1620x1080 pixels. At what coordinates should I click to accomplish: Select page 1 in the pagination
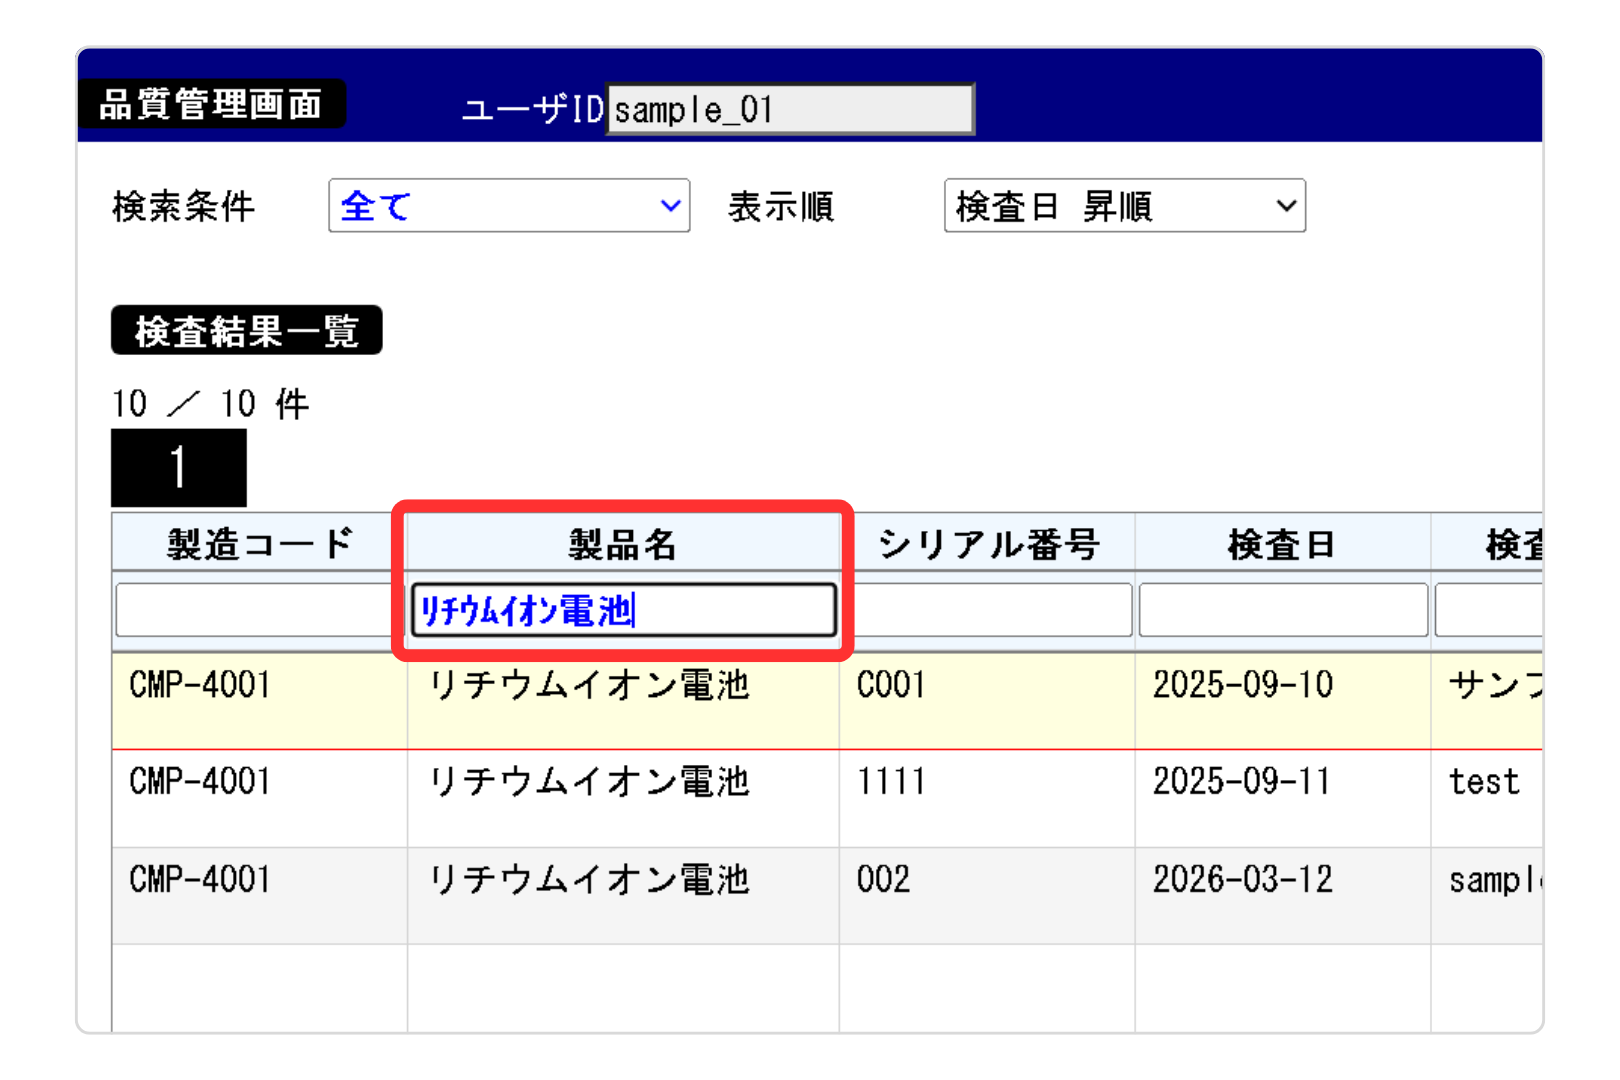[178, 468]
